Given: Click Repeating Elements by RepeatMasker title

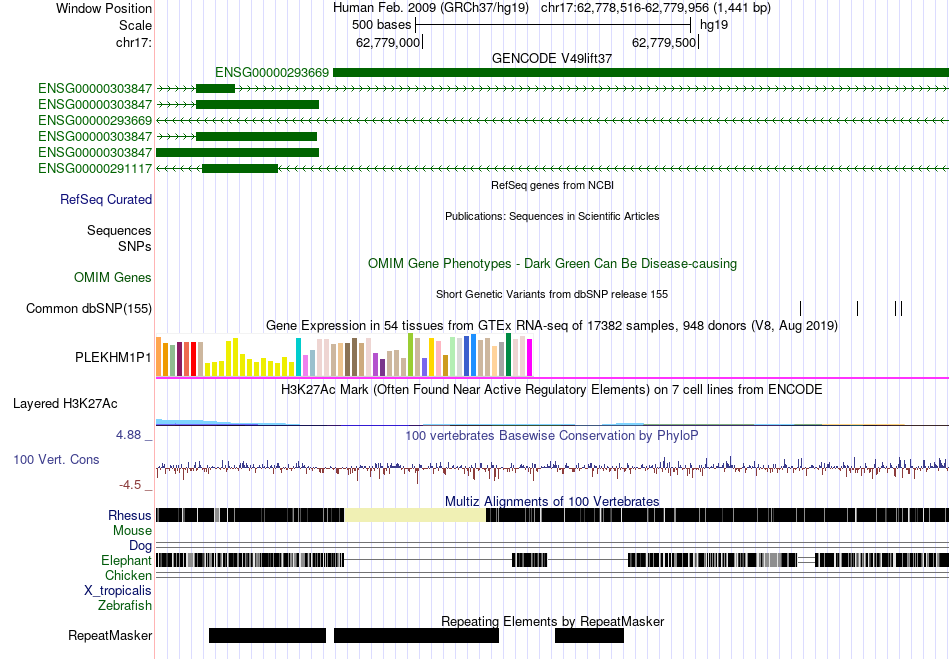Looking at the screenshot, I should pyautogui.click(x=552, y=621).
